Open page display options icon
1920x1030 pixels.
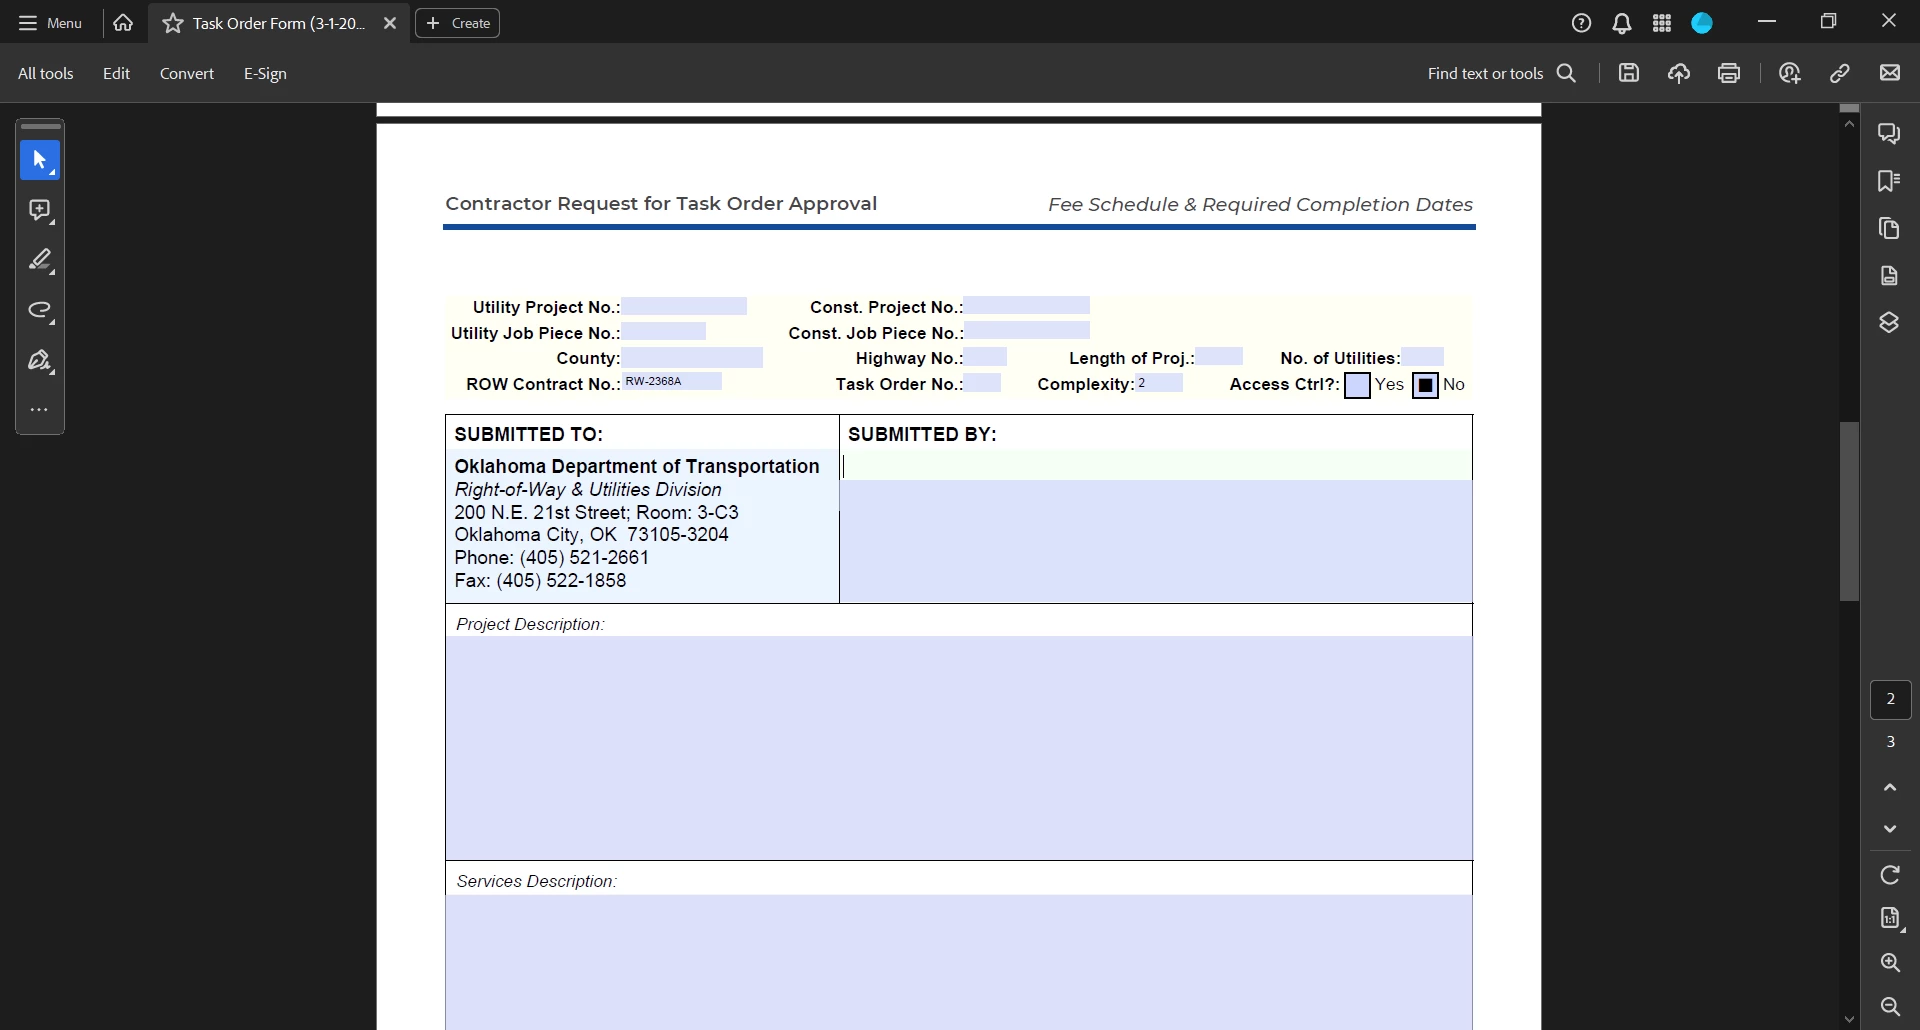[x=1890, y=918]
